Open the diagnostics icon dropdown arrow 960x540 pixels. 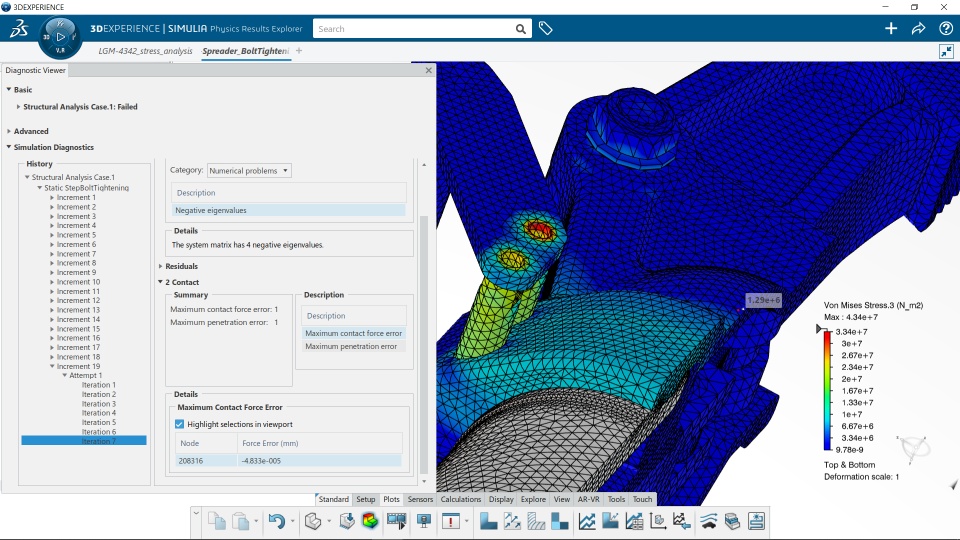[x=467, y=522]
